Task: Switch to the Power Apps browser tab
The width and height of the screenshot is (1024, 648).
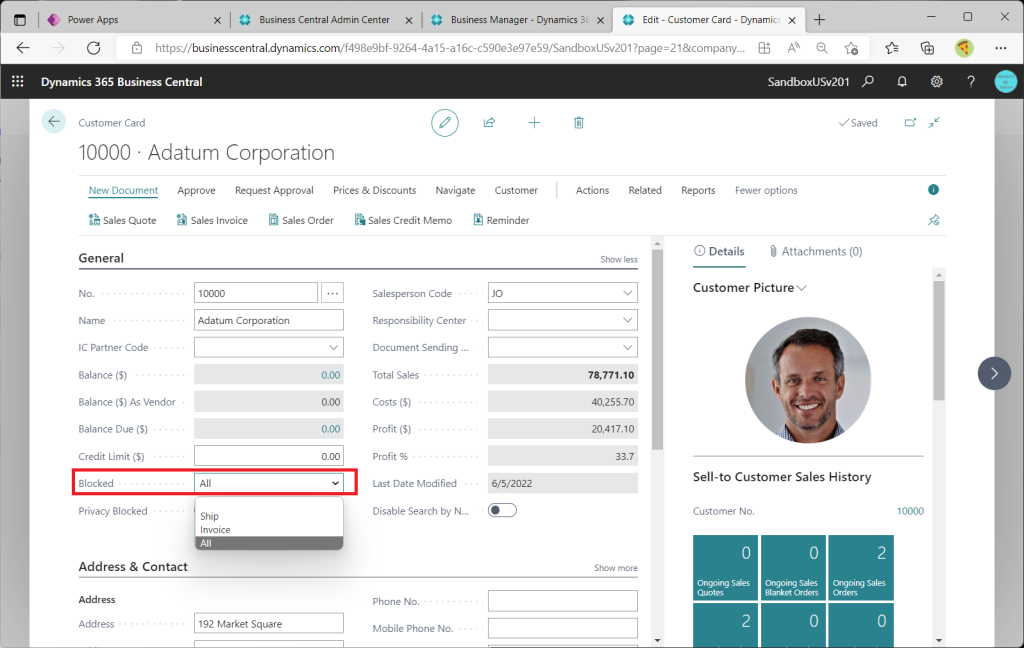Action: [135, 20]
